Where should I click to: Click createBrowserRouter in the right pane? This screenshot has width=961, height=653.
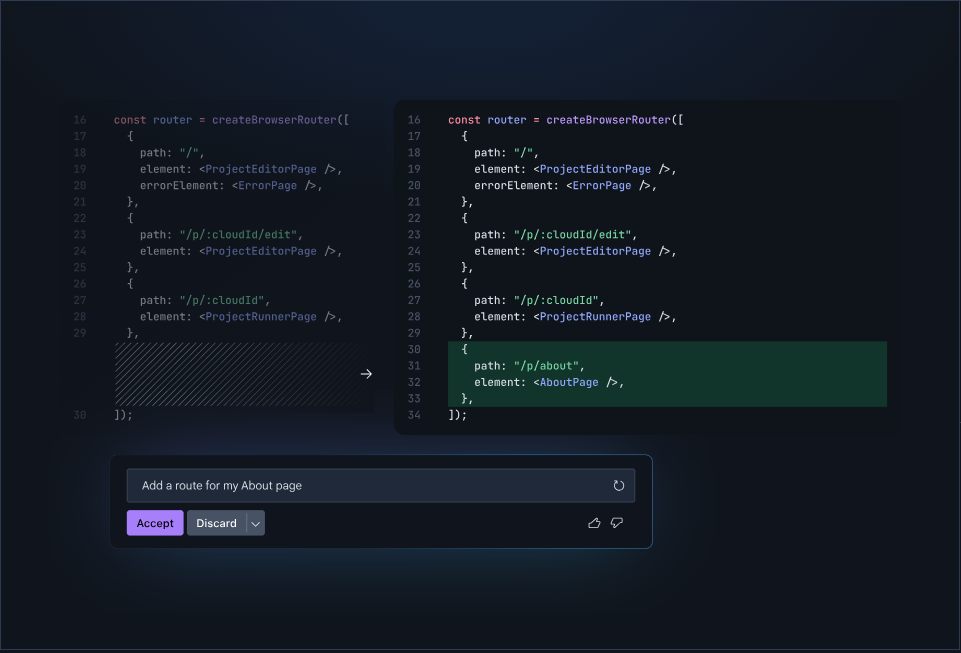[609, 120]
